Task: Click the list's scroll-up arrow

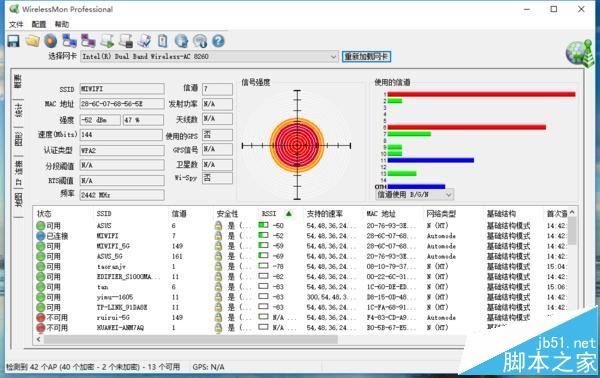Action: 572,212
